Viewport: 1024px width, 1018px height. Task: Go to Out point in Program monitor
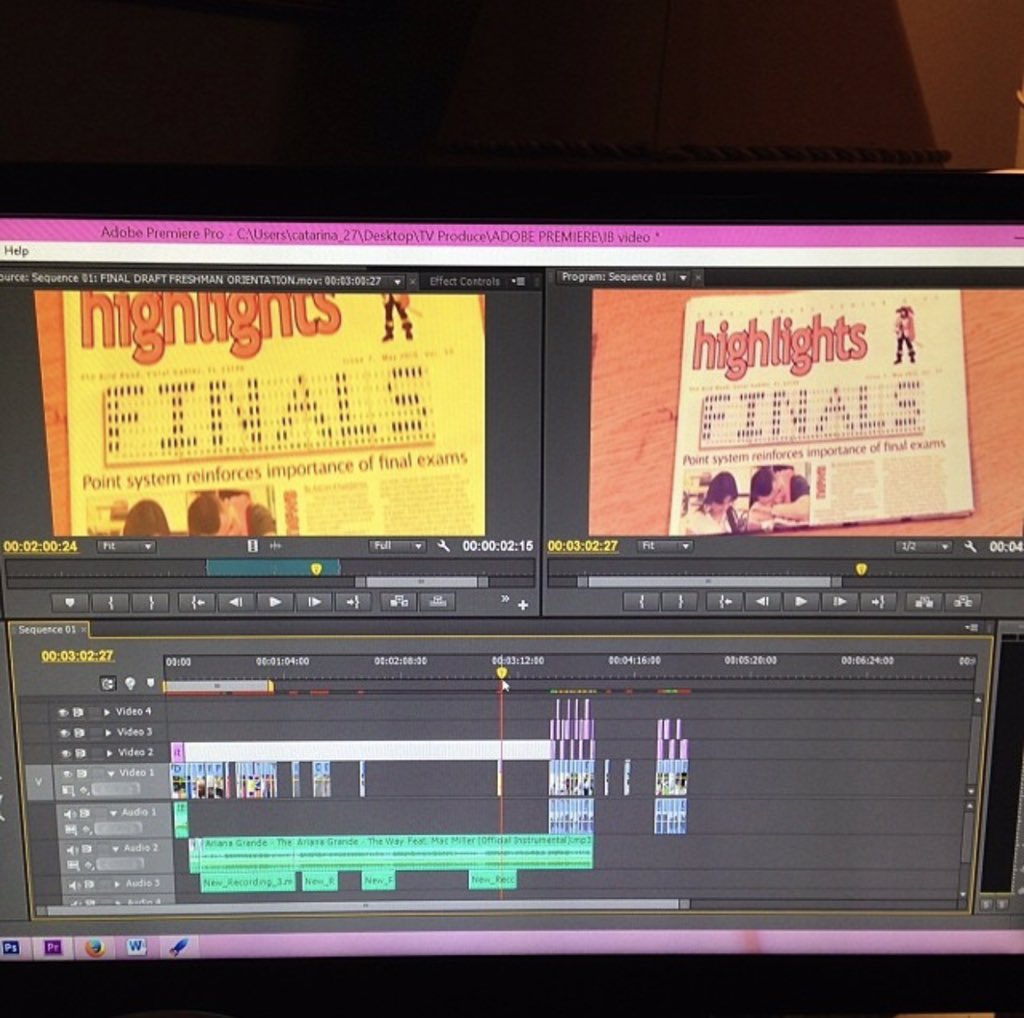[878, 602]
